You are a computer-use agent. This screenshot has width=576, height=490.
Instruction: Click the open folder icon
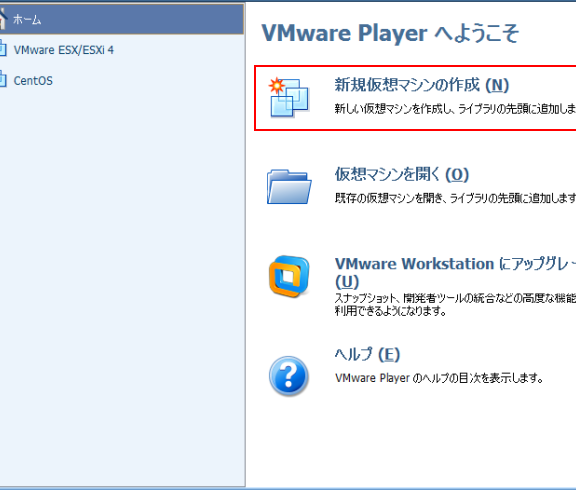(289, 186)
